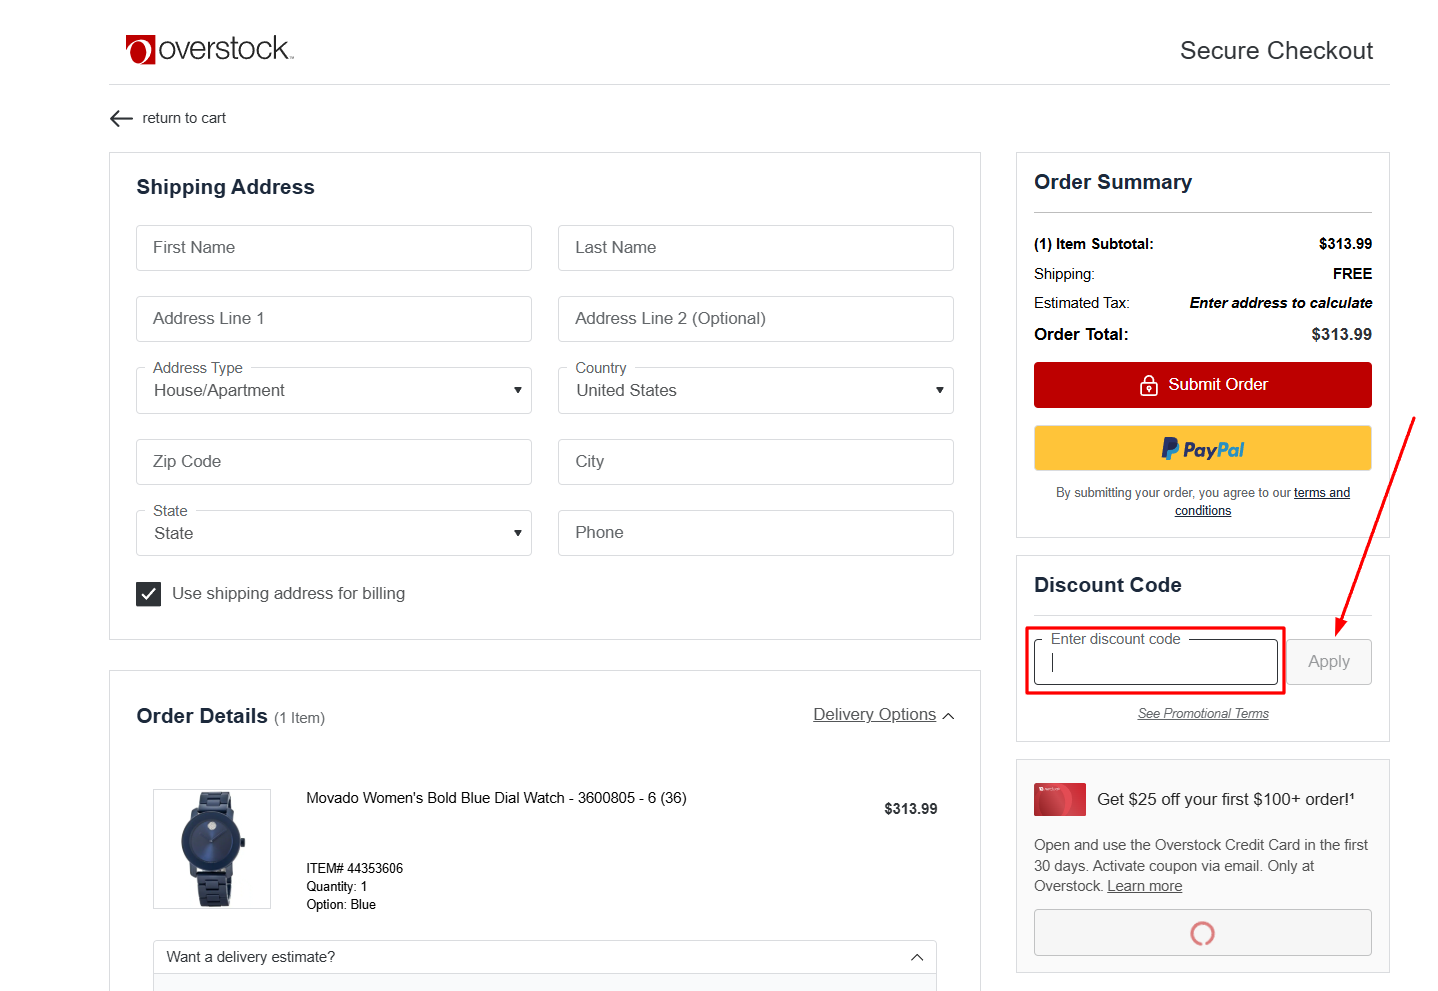Click the return to cart link
1438x991 pixels.
pyautogui.click(x=184, y=118)
